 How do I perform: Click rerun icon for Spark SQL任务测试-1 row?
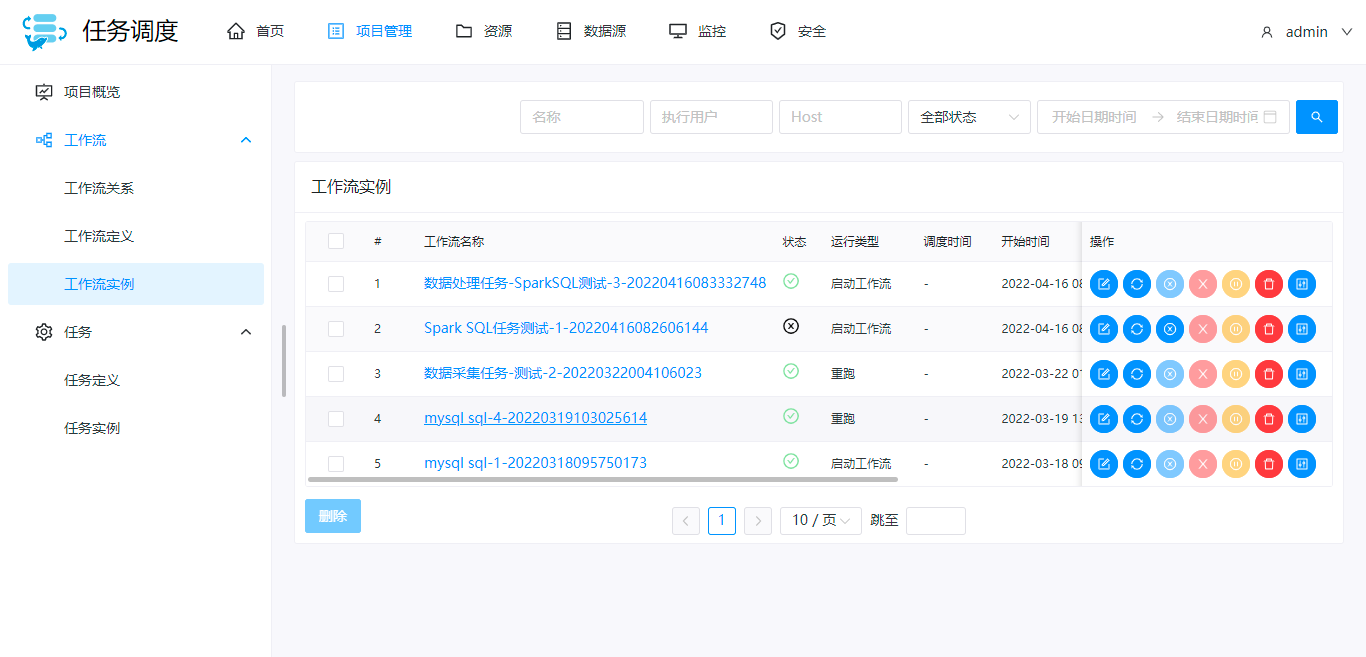[x=1136, y=329]
